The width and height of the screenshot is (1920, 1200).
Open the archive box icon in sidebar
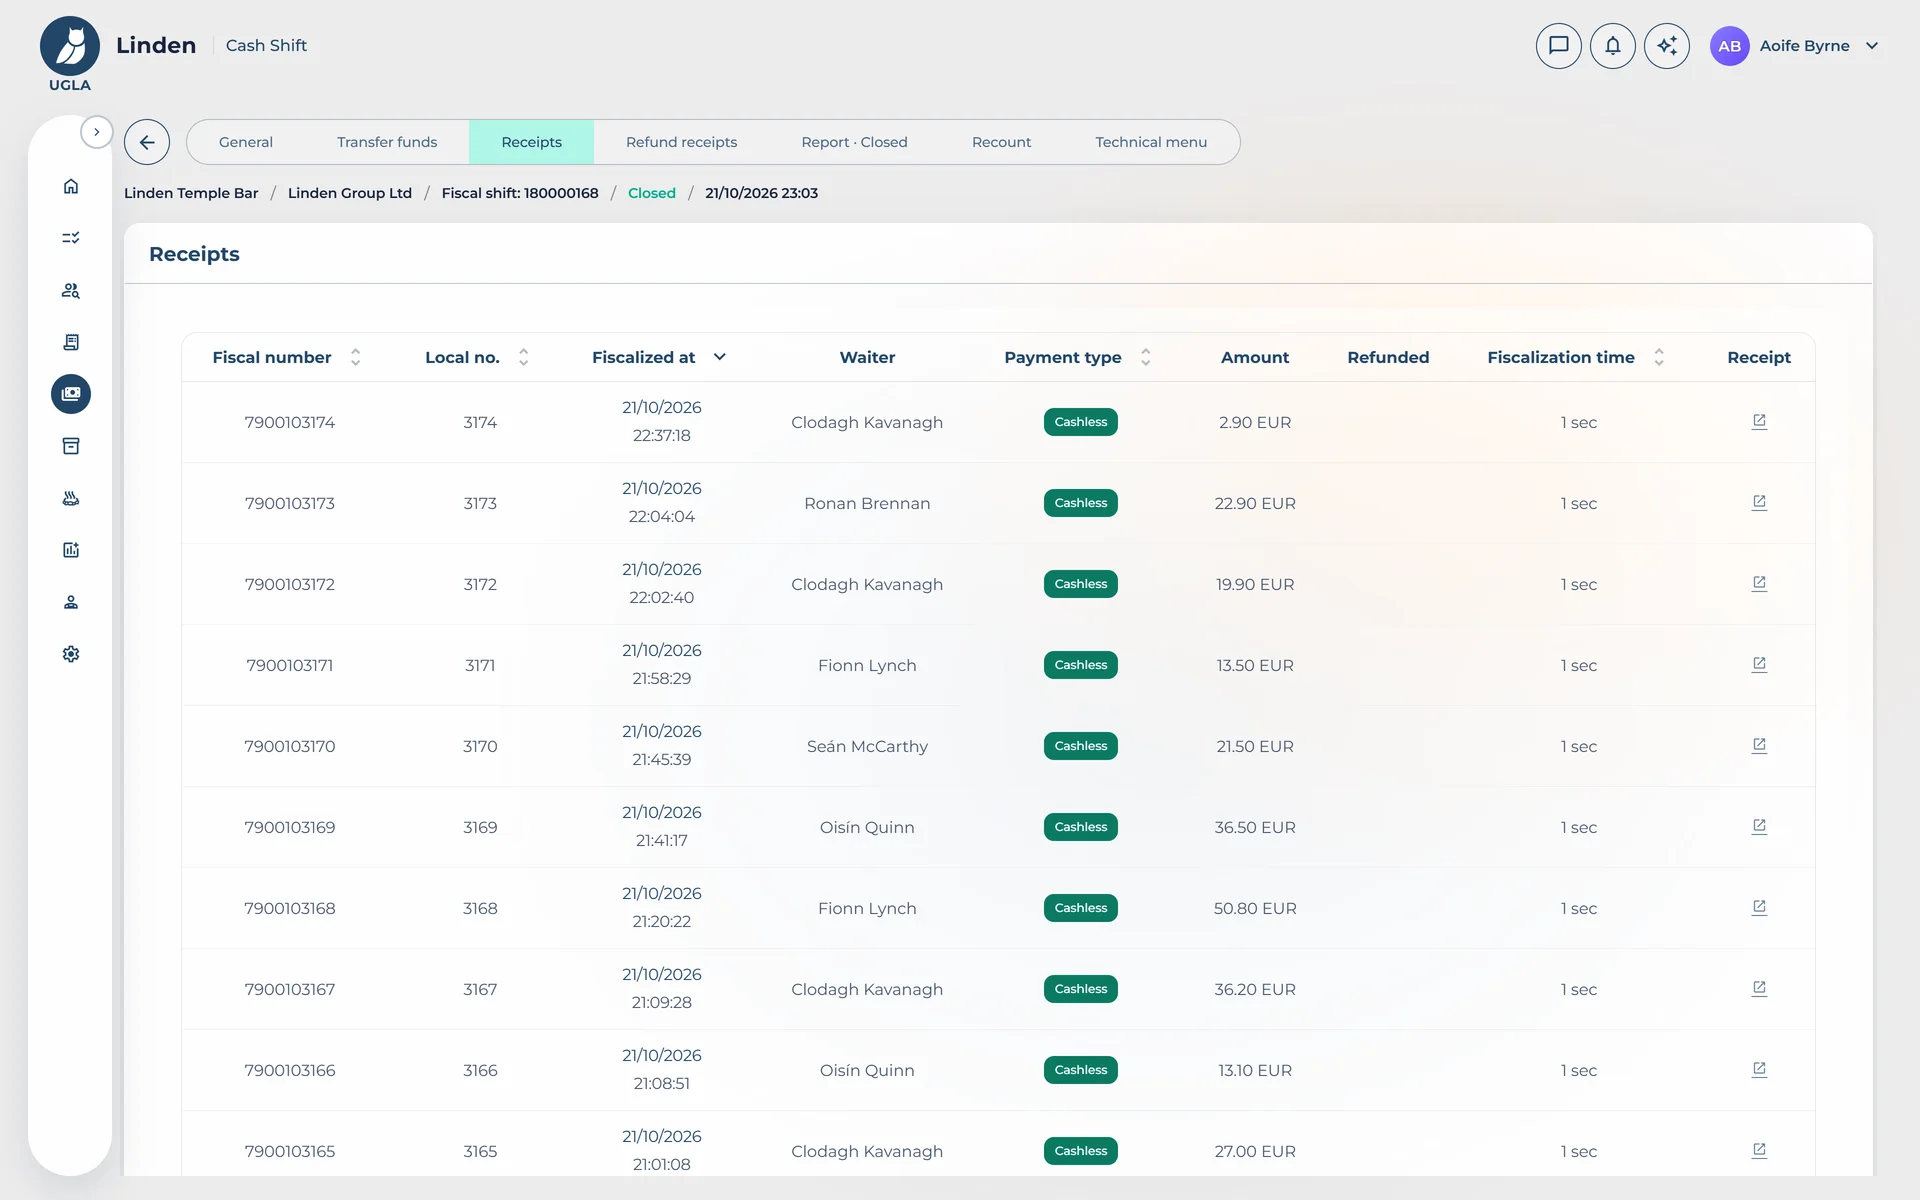(71, 446)
